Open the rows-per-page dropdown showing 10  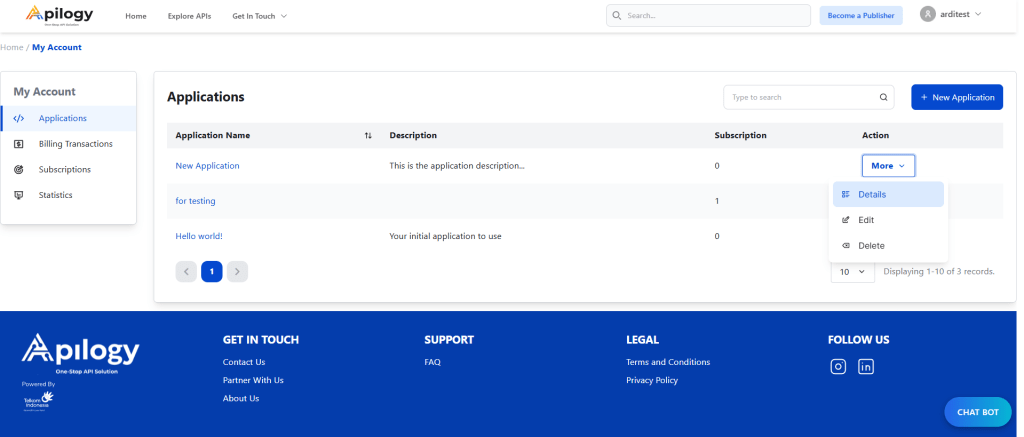point(852,271)
